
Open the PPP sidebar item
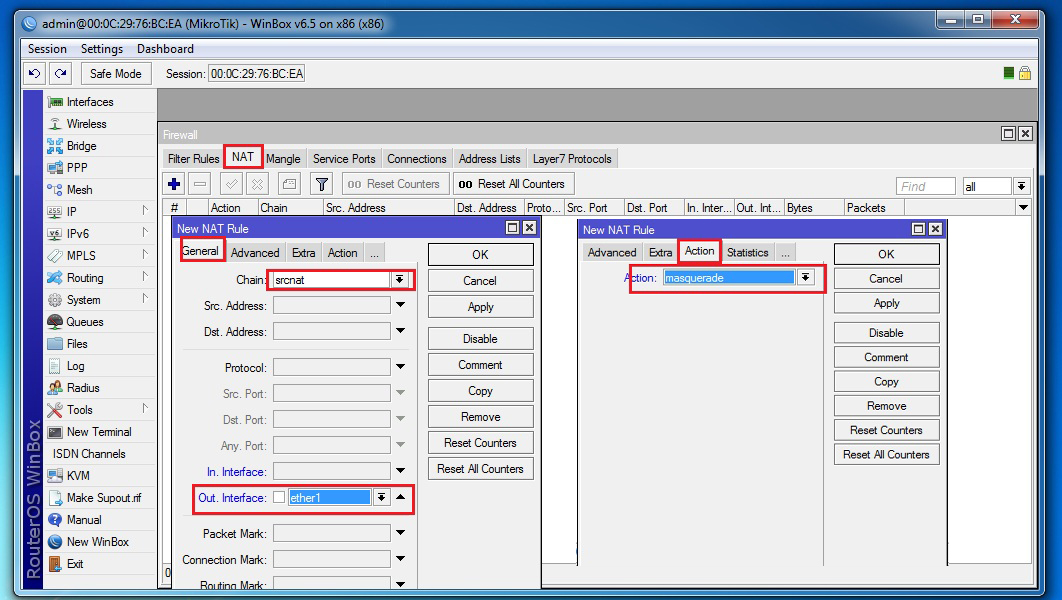(x=77, y=167)
